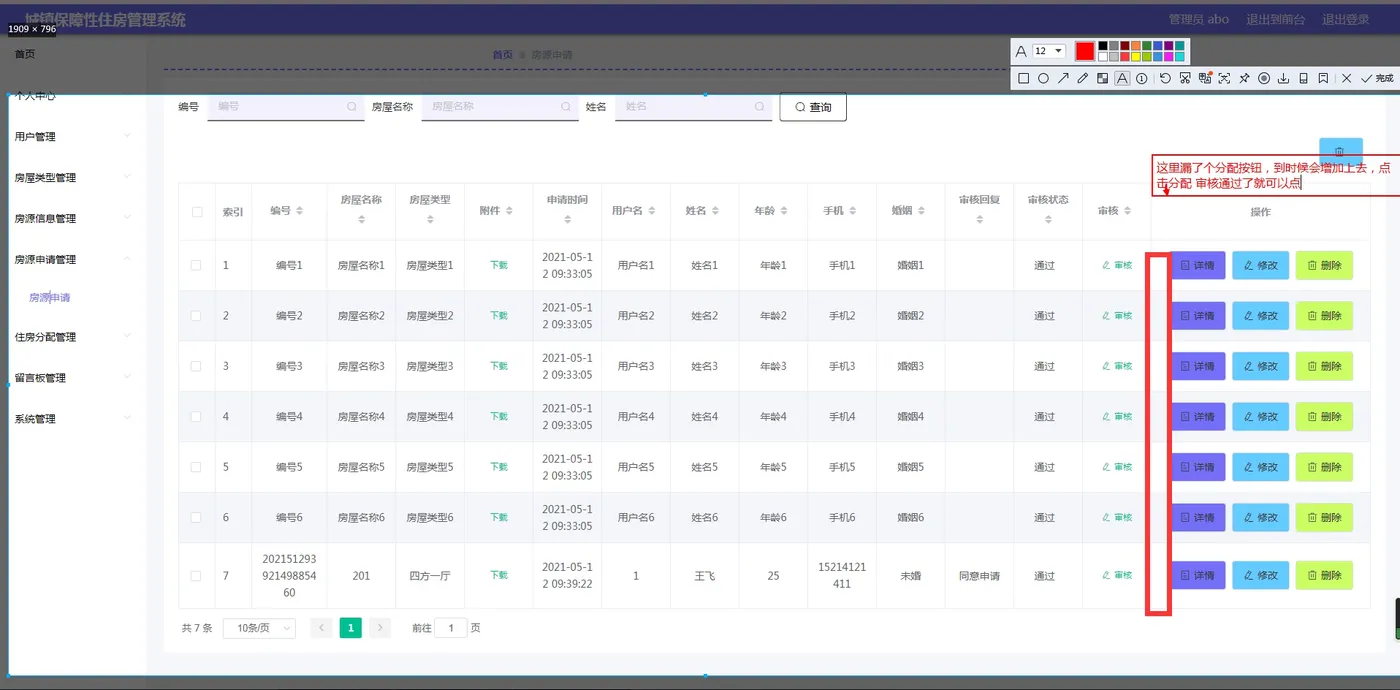Check the checkbox for row 编号4

pyautogui.click(x=196, y=416)
